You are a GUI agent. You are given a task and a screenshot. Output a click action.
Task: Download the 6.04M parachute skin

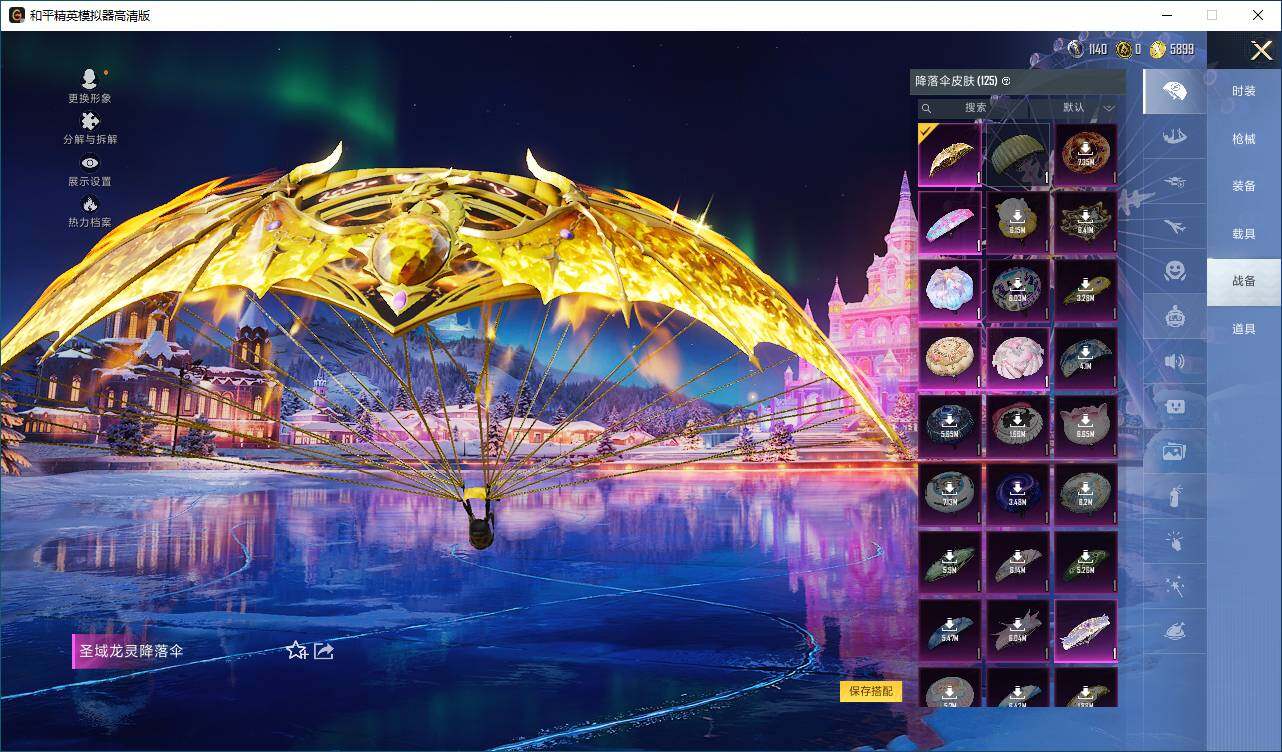[1018, 631]
